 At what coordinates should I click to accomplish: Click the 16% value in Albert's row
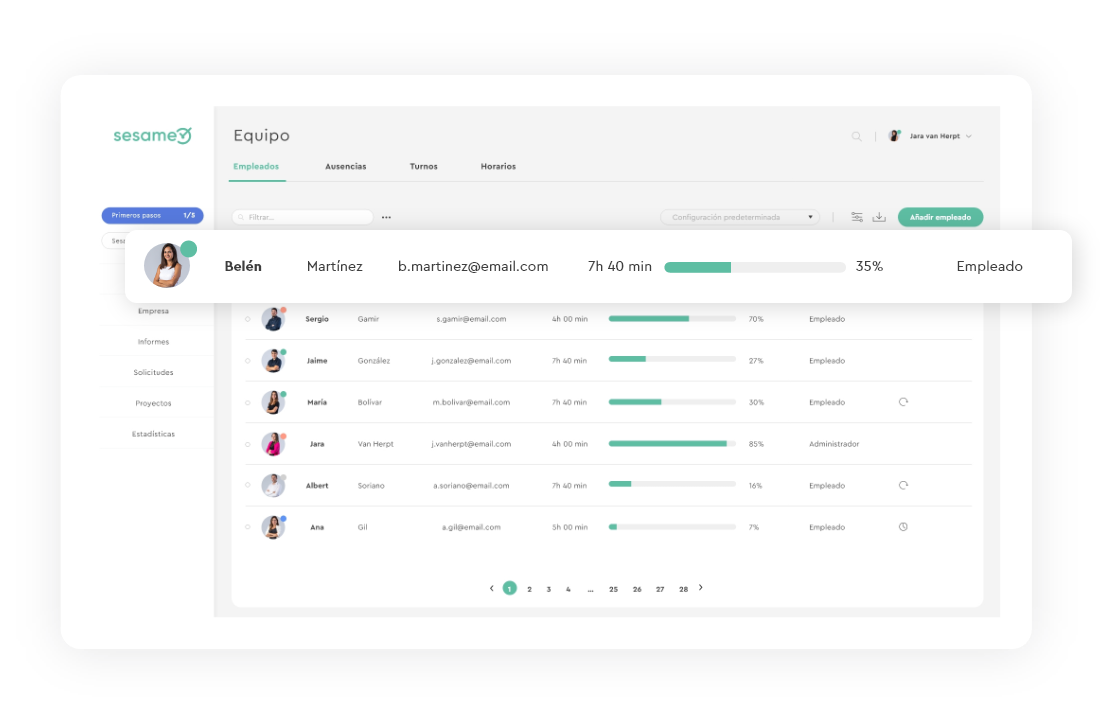click(755, 486)
